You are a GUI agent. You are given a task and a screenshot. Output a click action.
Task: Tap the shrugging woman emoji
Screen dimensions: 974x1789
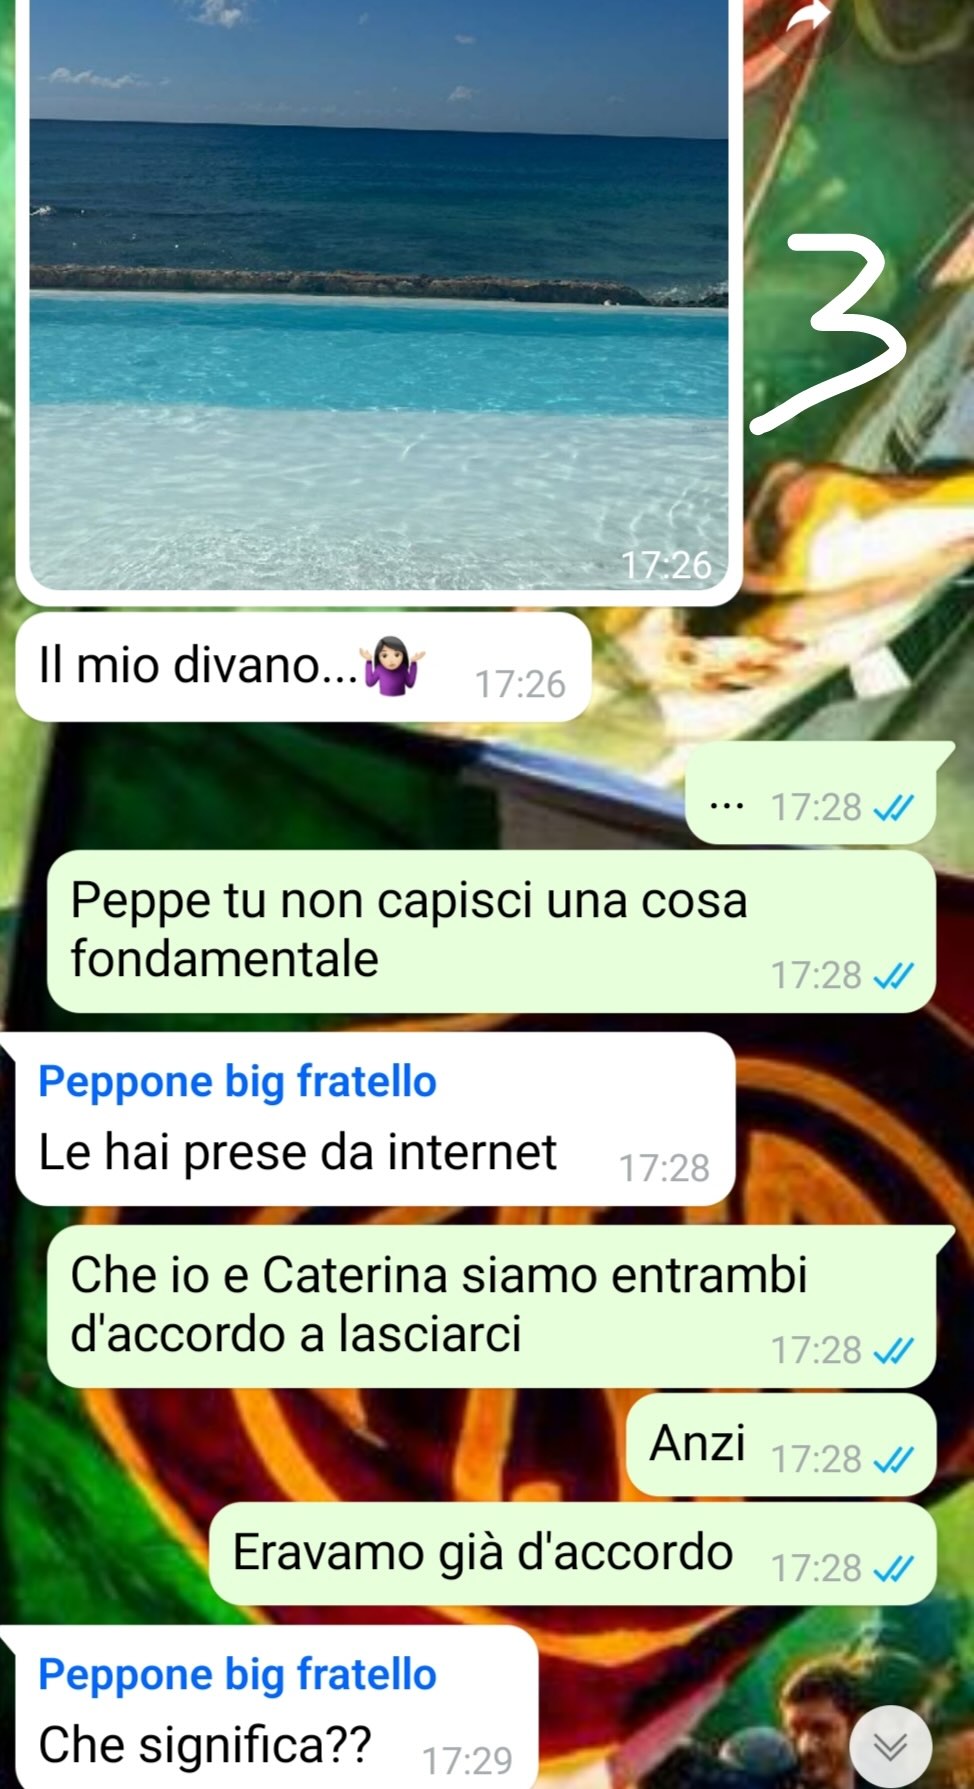pos(394,666)
